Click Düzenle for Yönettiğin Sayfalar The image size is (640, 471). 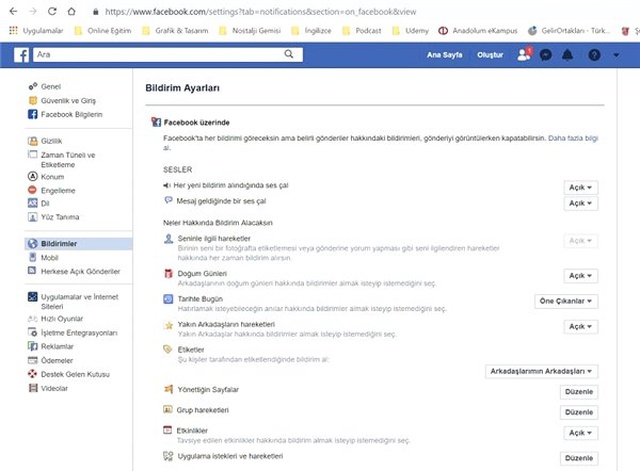tap(579, 392)
